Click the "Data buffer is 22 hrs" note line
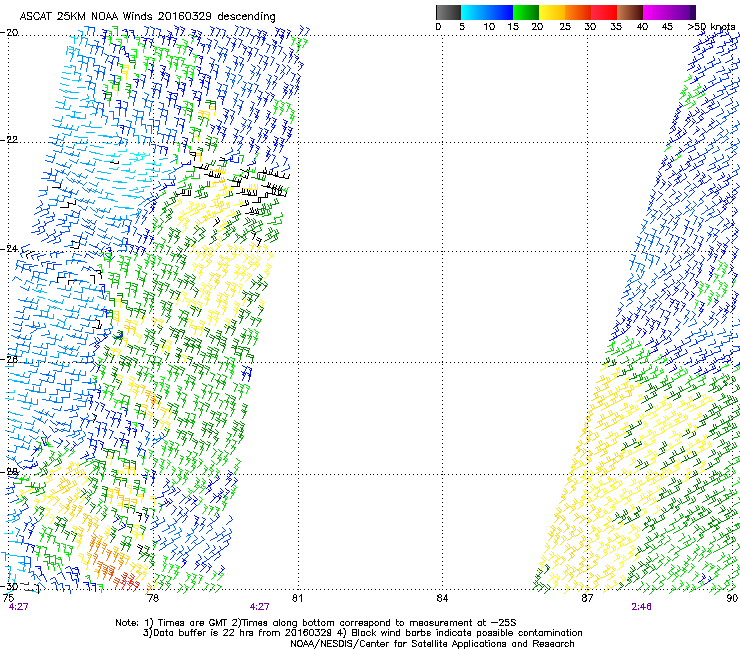This screenshot has width=740, height=650. 362,633
